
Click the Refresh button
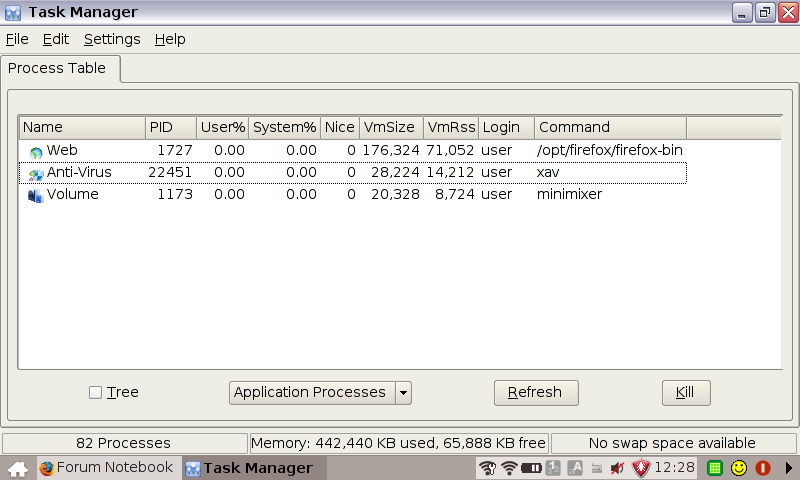[536, 393]
